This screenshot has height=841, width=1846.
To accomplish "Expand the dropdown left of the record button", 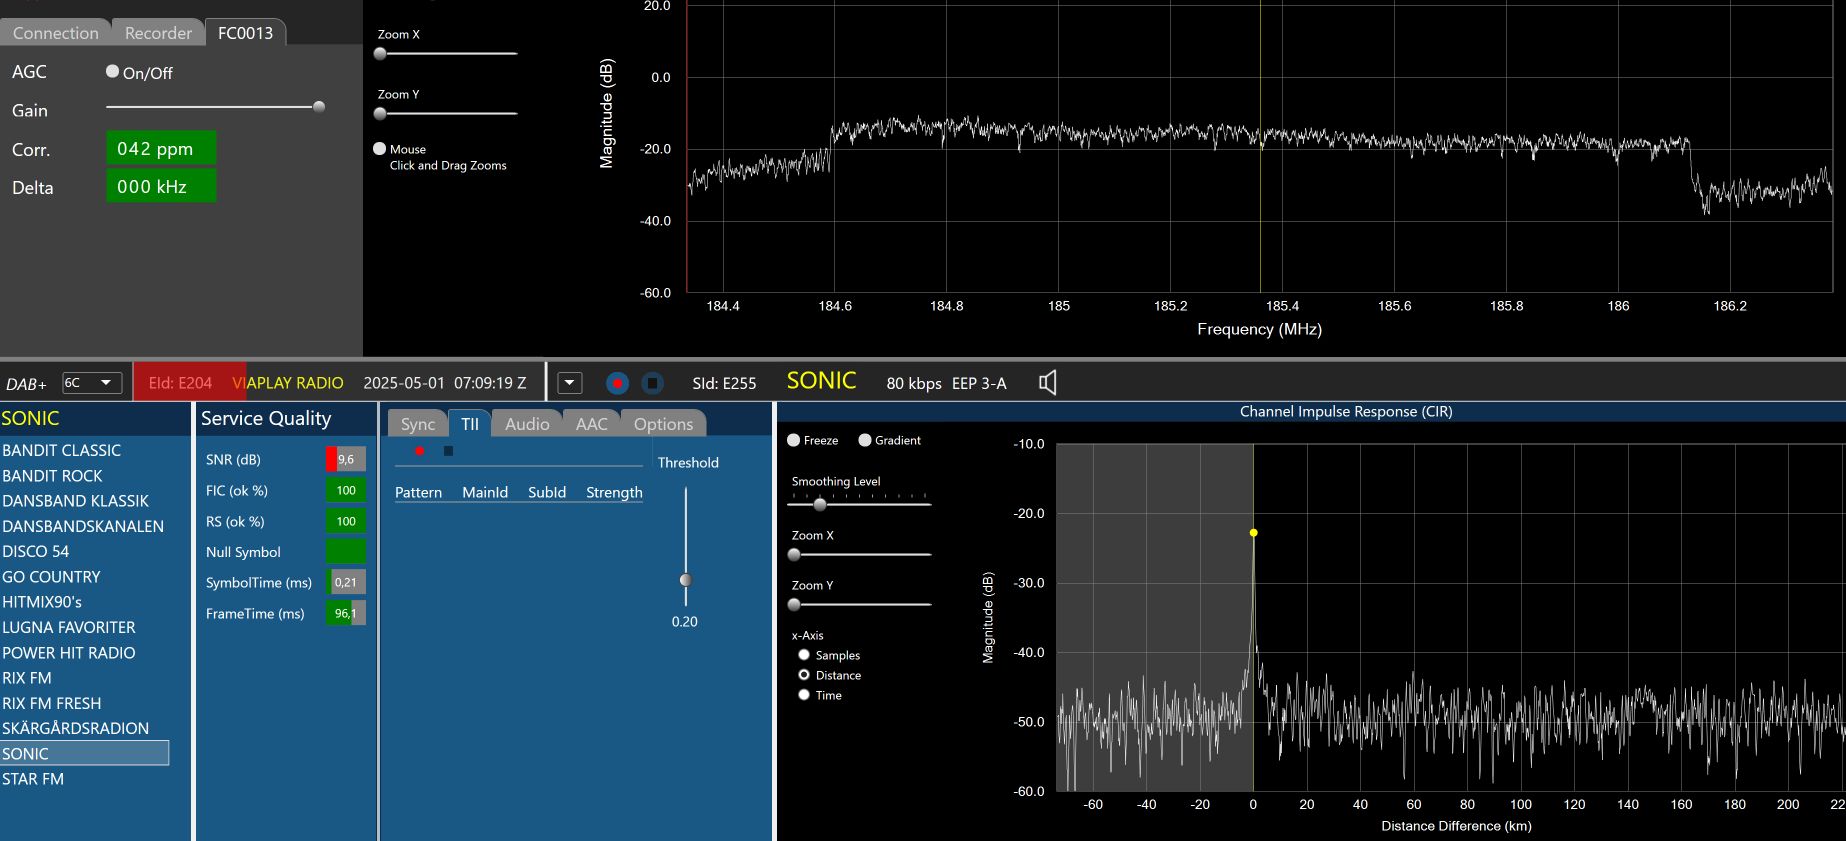I will click(x=570, y=383).
